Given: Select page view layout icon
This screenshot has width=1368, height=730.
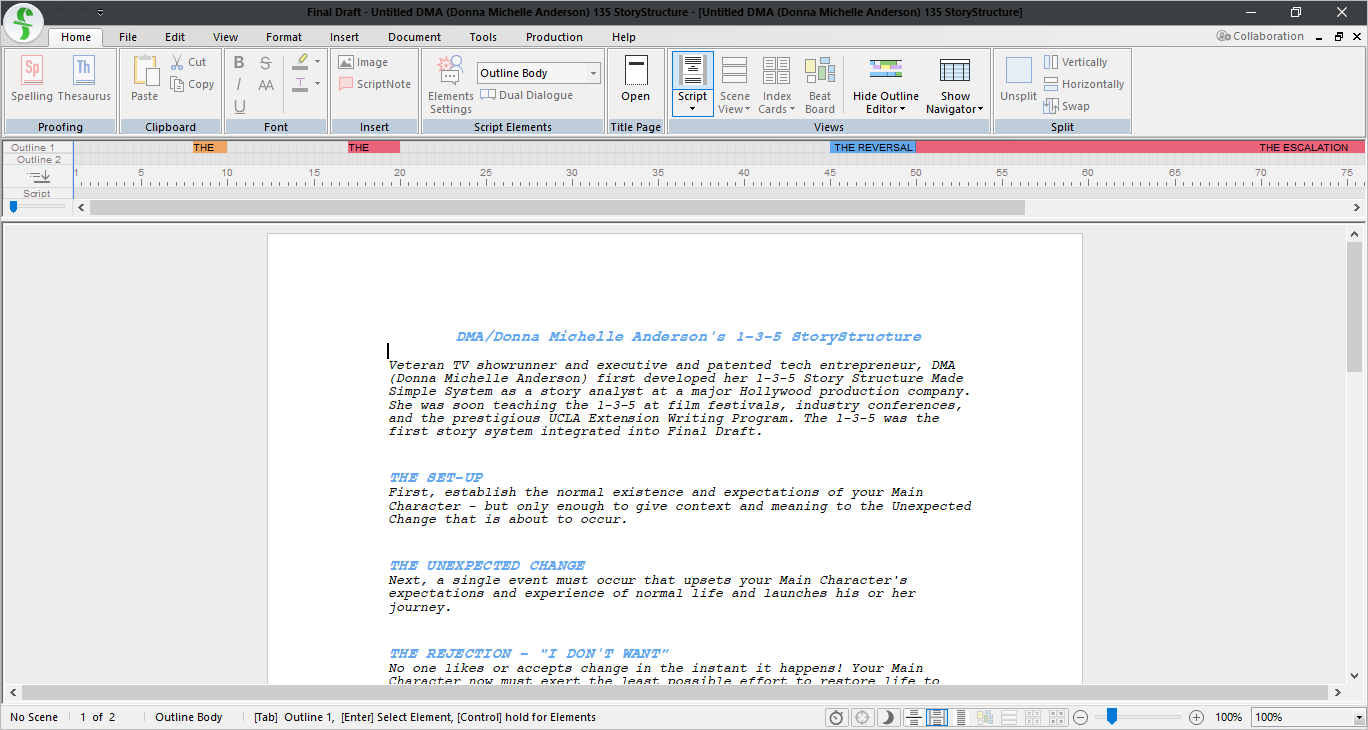Looking at the screenshot, I should coord(937,717).
